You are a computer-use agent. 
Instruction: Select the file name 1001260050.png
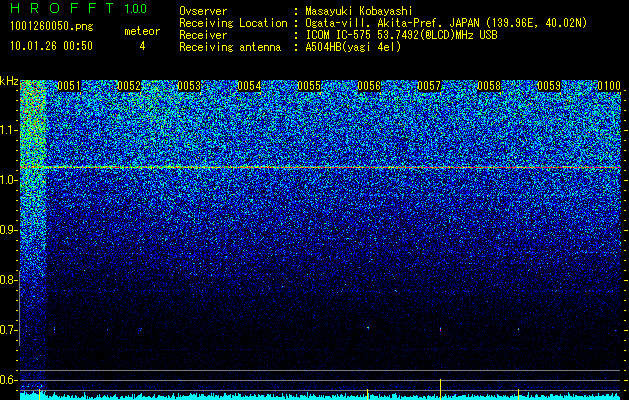tap(52, 27)
